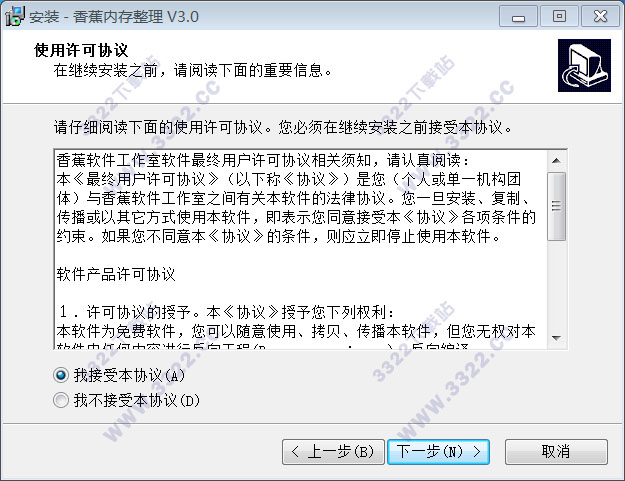Click the 1．许可协议的授予 line in the agreement
This screenshot has height=481, width=625.
pos(227,312)
